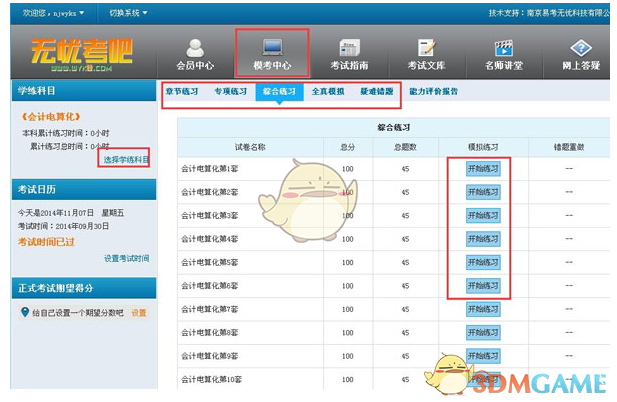Screen dimensions: 617x402
Task: Click location pin icon beside 给自己设置一个期望分数吧
Action: 25,312
